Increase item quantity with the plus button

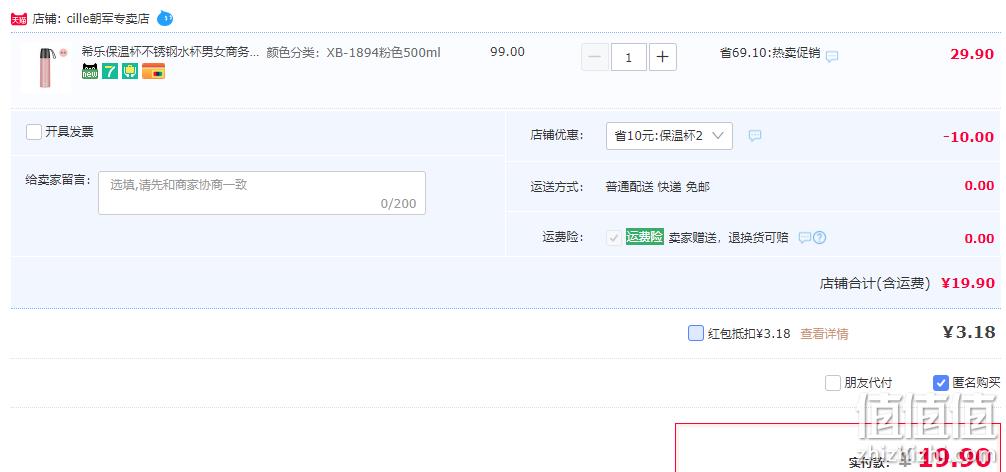(x=663, y=57)
